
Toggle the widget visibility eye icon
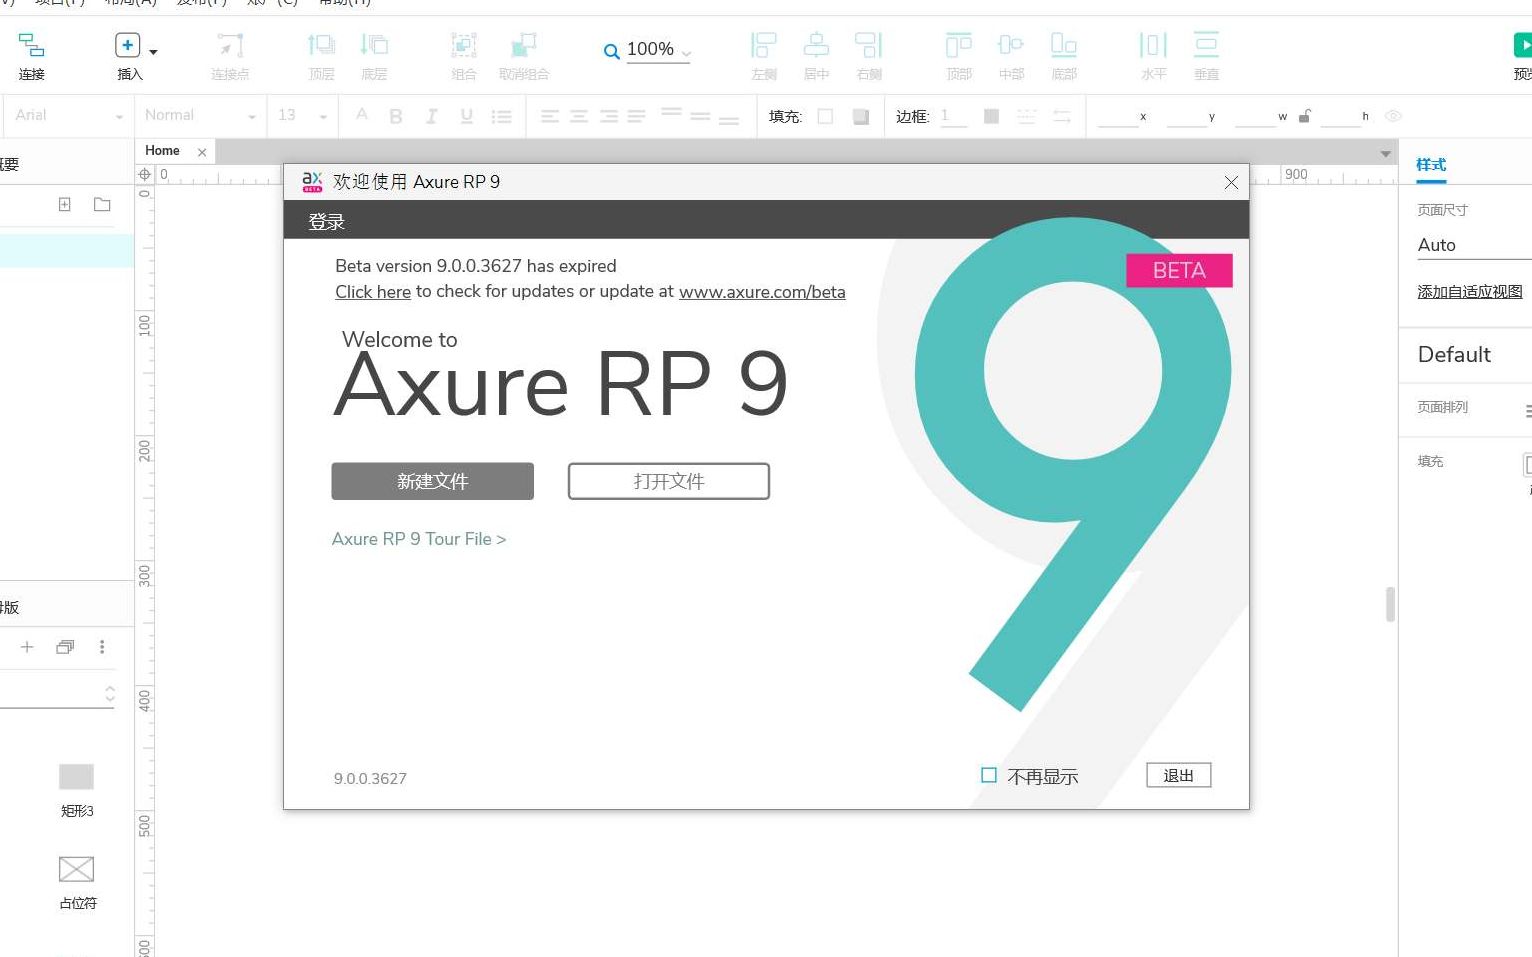[x=1392, y=116]
